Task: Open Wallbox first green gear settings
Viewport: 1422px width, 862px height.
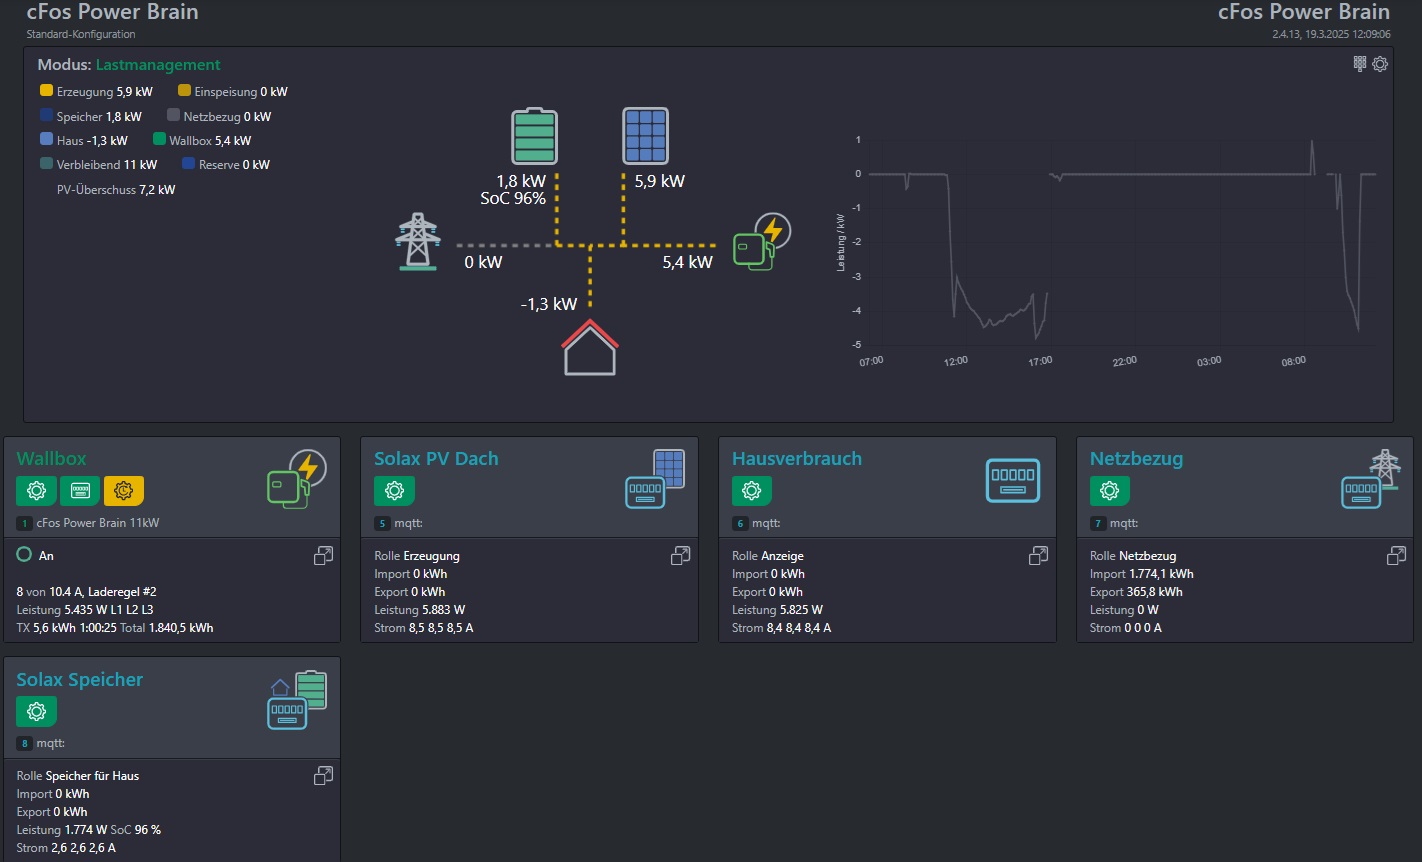Action: (37, 491)
